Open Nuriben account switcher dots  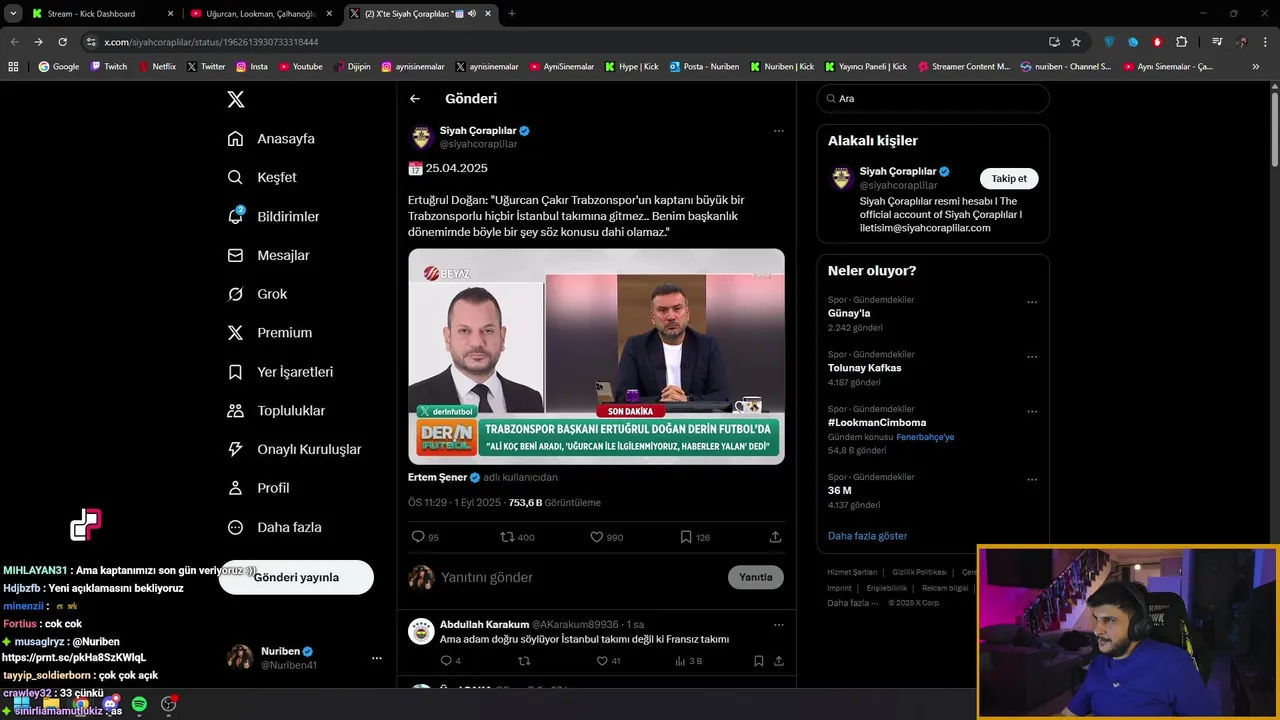pyautogui.click(x=377, y=658)
